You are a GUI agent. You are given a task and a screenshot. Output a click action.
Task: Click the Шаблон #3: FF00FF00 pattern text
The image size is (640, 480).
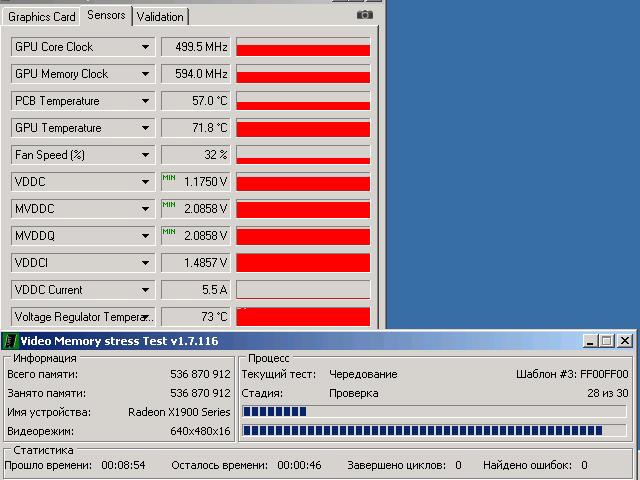(572, 374)
